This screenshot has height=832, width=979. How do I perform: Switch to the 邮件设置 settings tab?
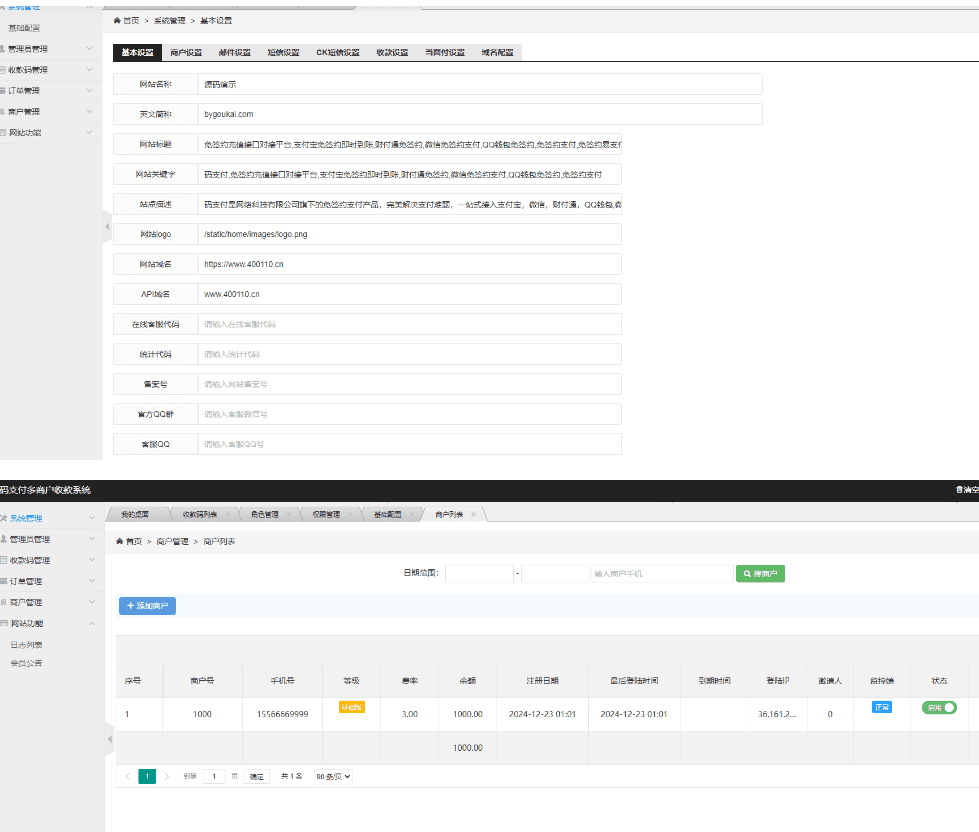click(236, 52)
